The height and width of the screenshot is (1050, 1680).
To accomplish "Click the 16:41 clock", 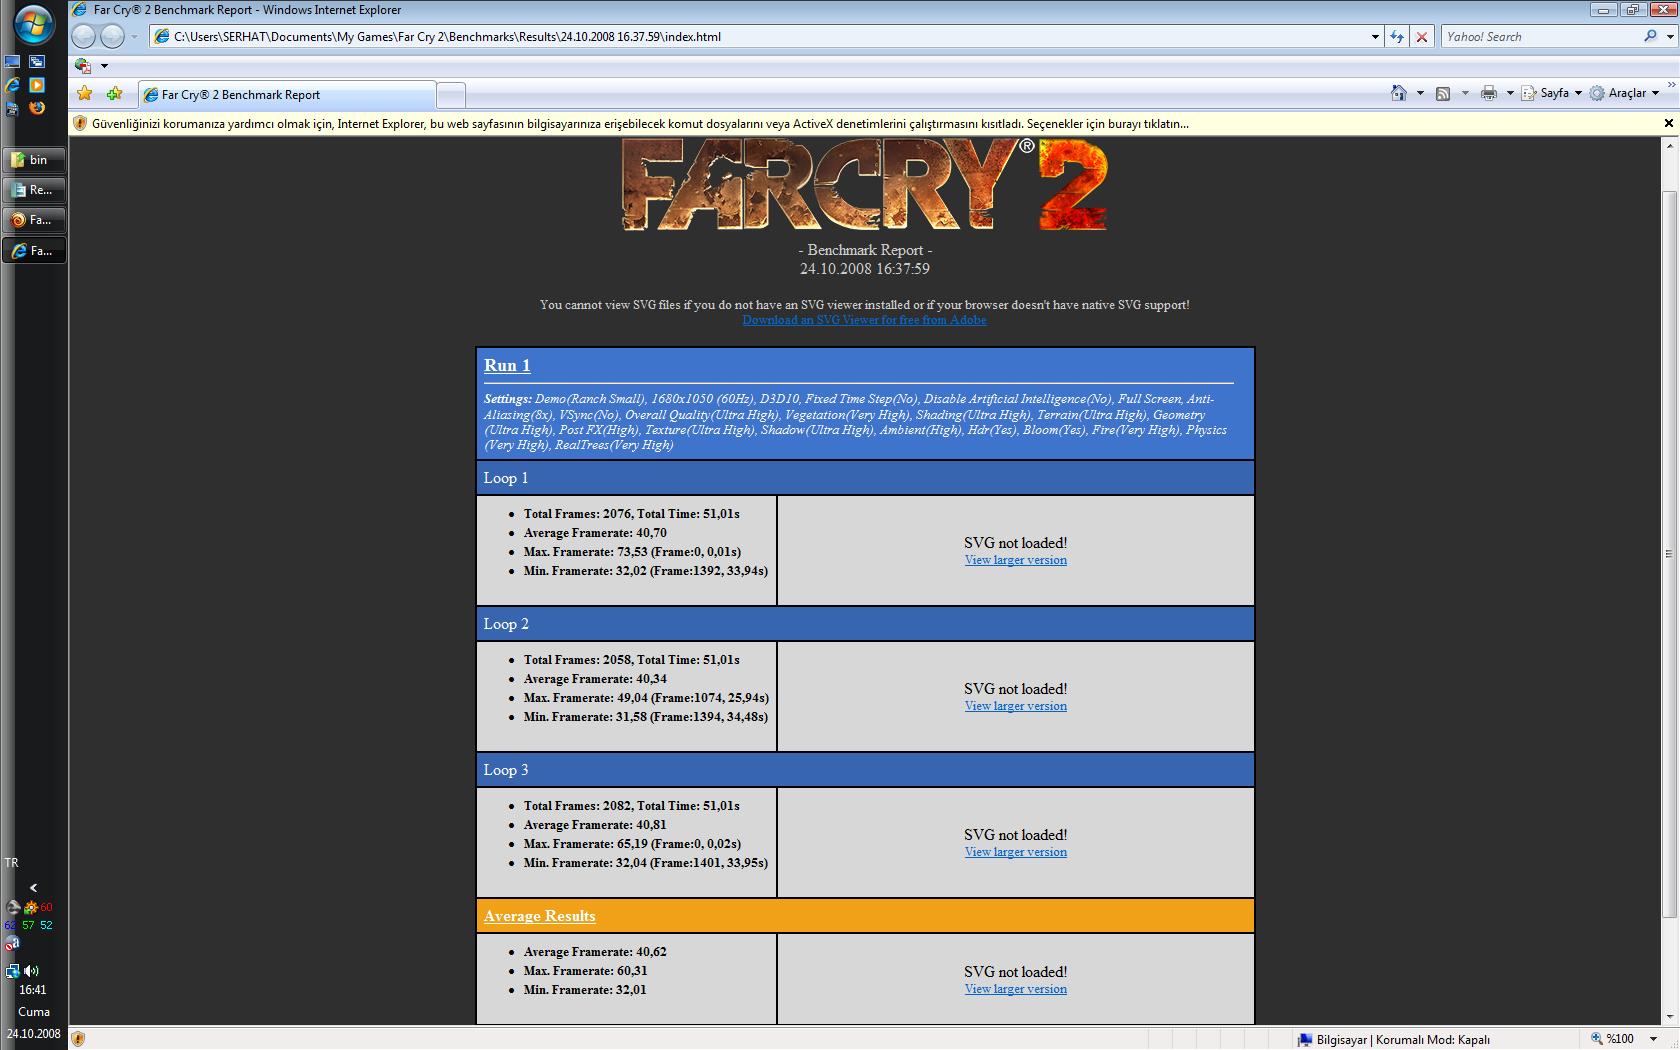I will 32,990.
